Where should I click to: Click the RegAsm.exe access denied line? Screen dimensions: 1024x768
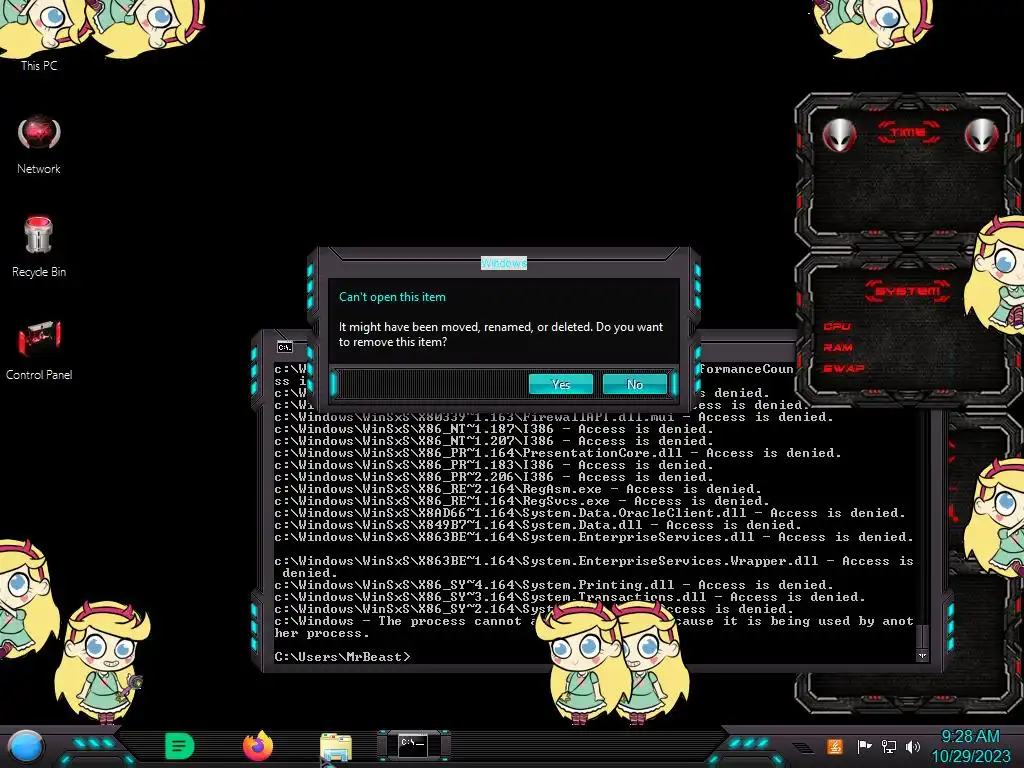pyautogui.click(x=518, y=489)
